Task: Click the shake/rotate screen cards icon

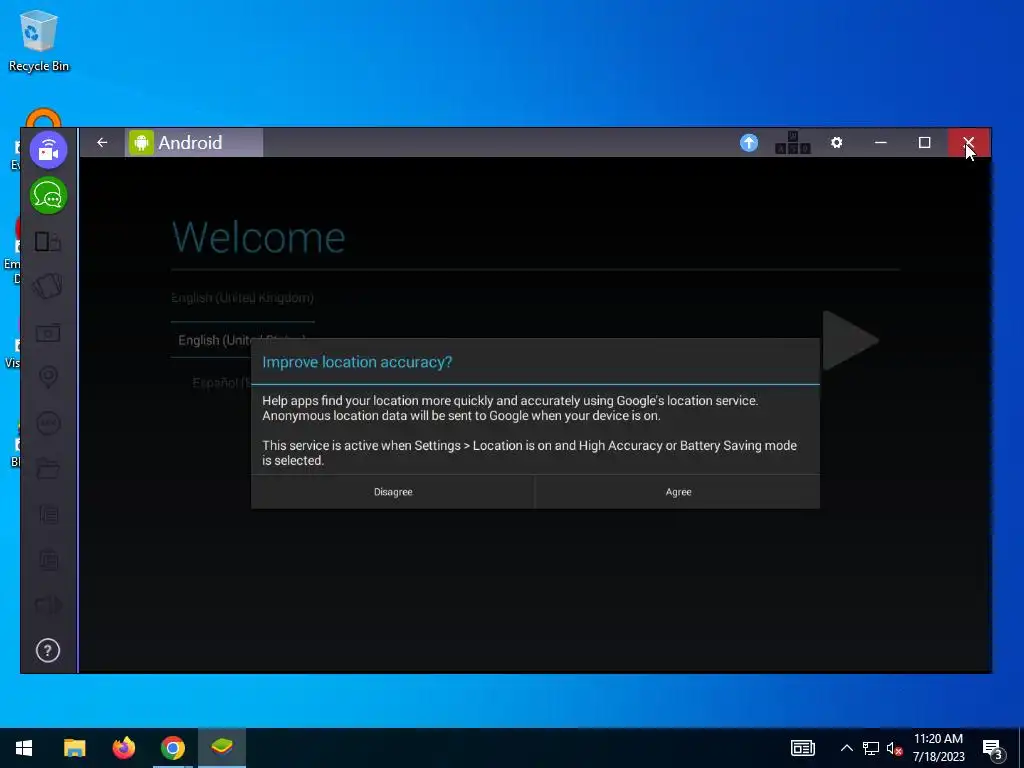Action: (48, 286)
